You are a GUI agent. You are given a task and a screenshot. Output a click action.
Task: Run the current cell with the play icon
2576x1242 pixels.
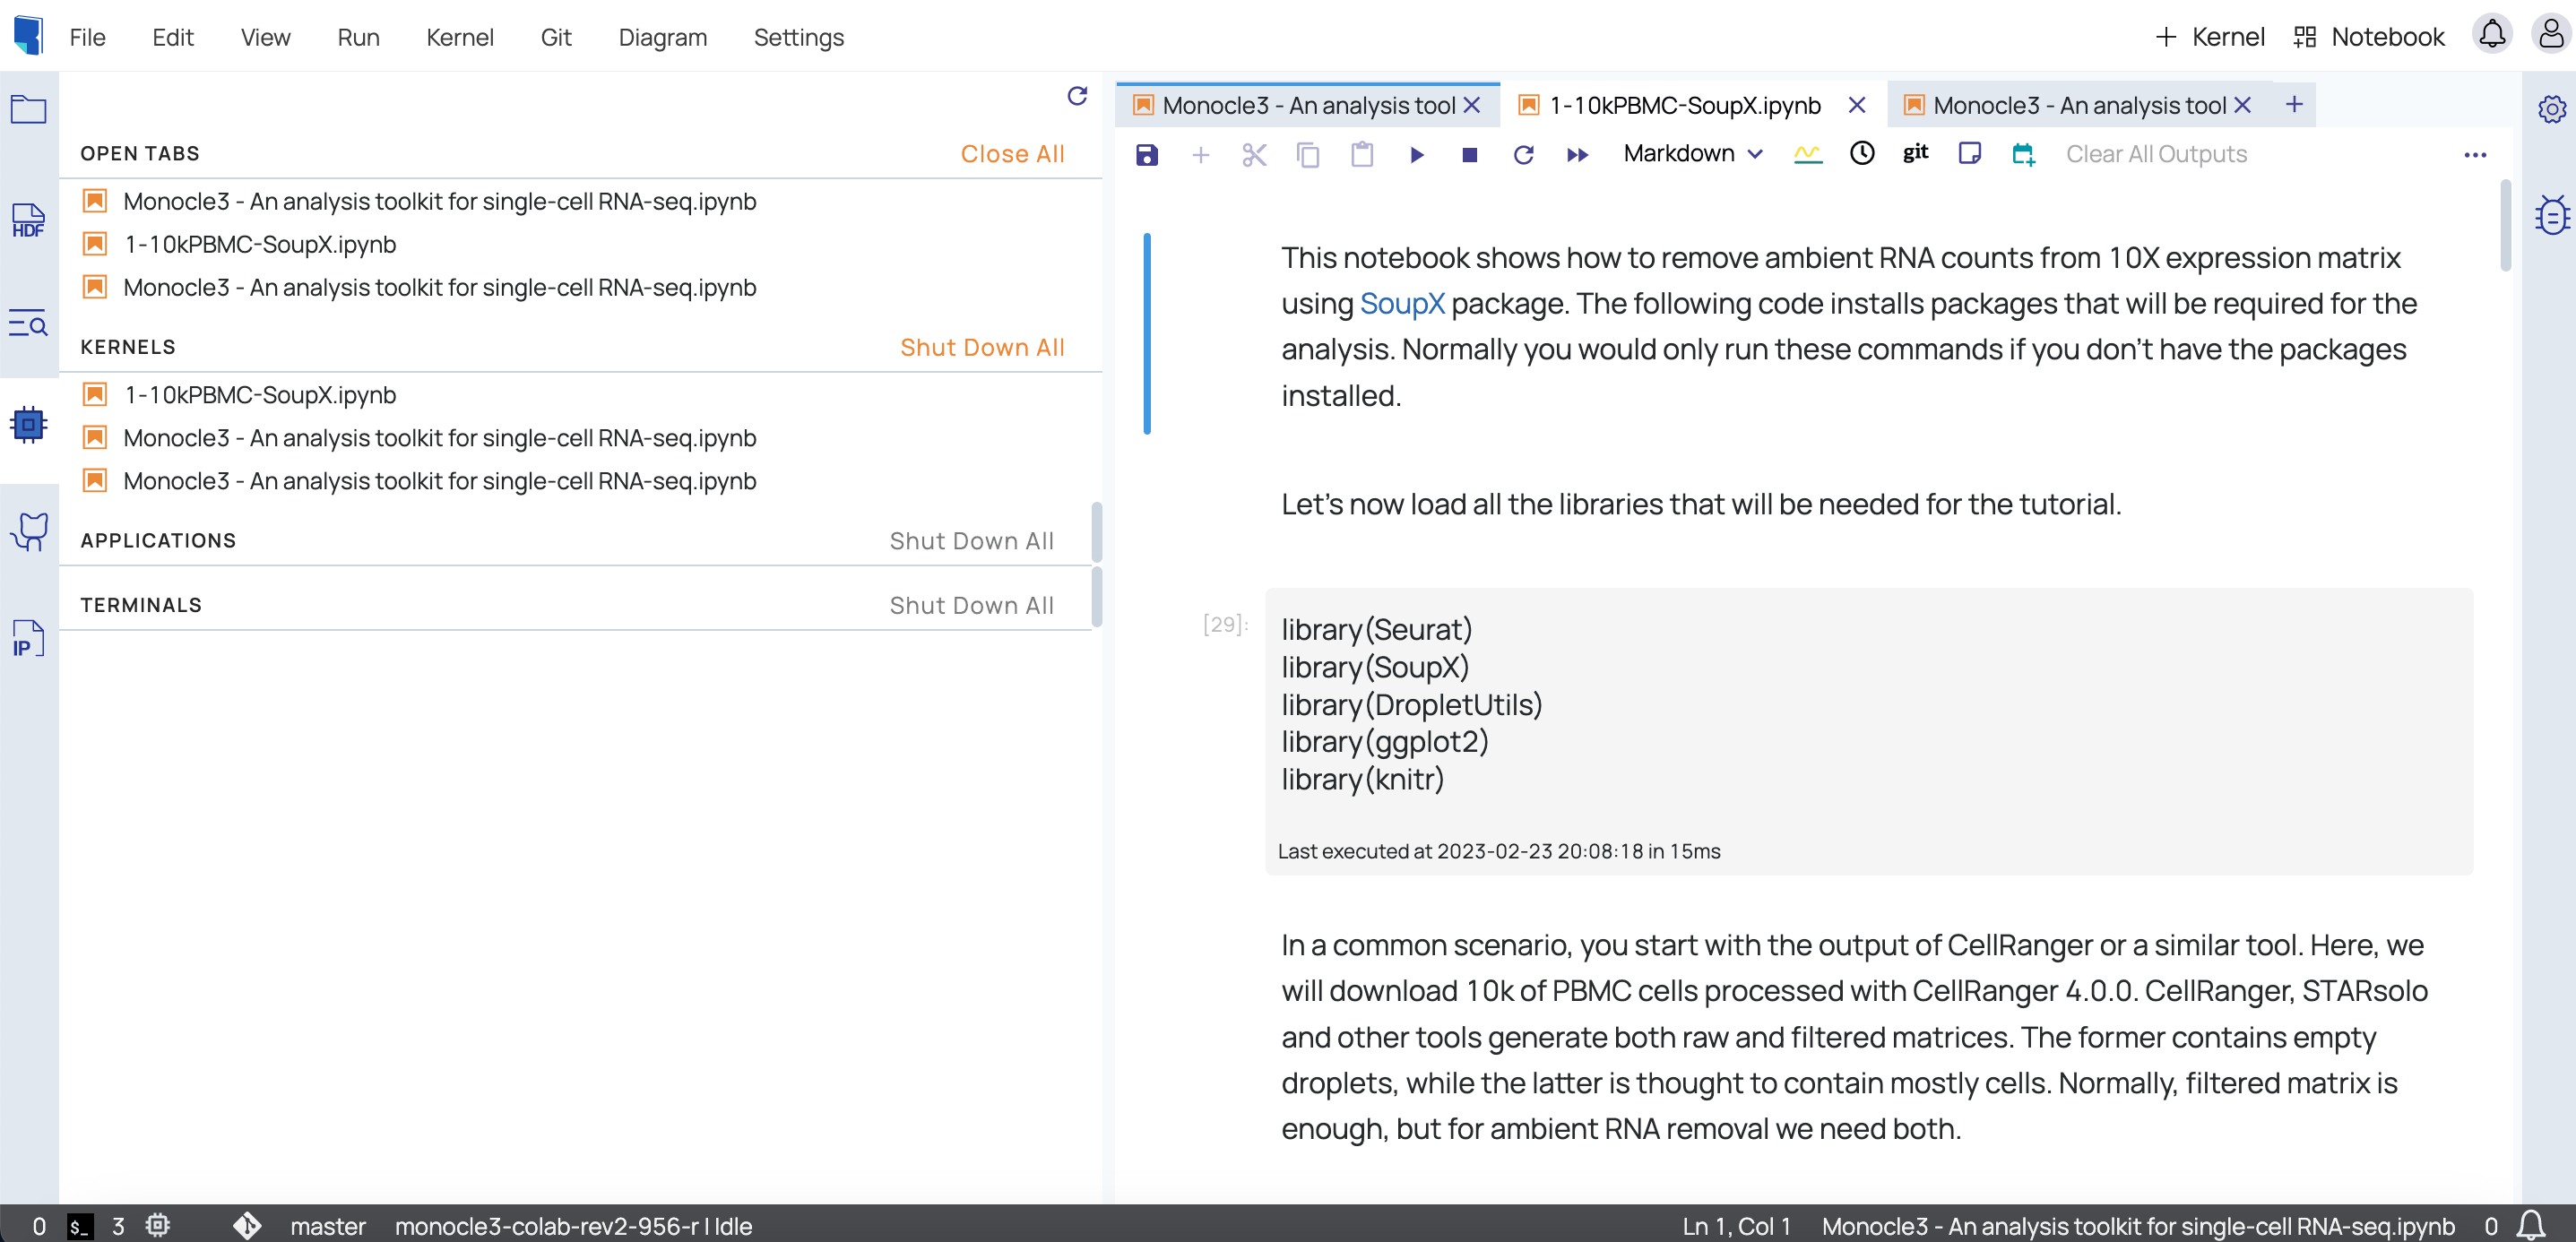coord(1416,154)
